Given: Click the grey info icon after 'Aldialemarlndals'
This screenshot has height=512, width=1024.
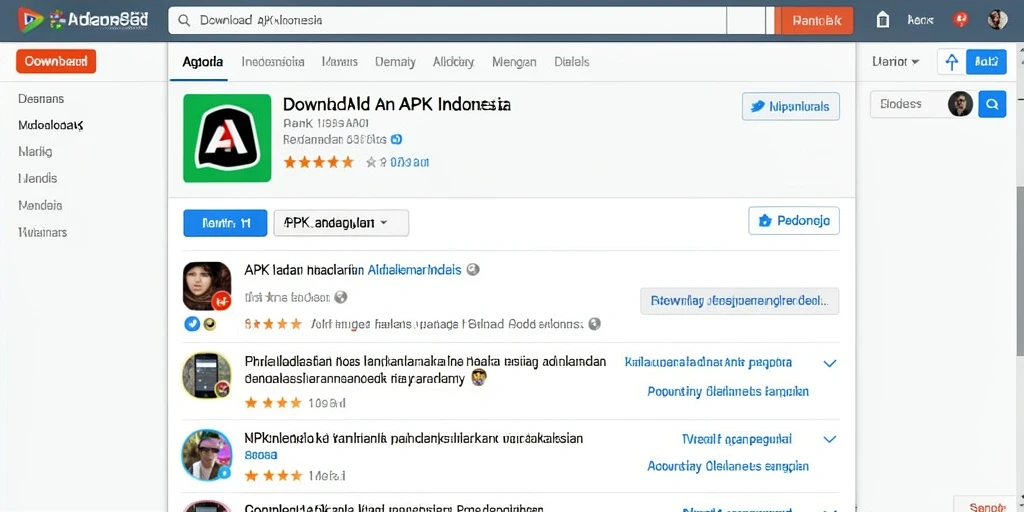Looking at the screenshot, I should (x=473, y=270).
